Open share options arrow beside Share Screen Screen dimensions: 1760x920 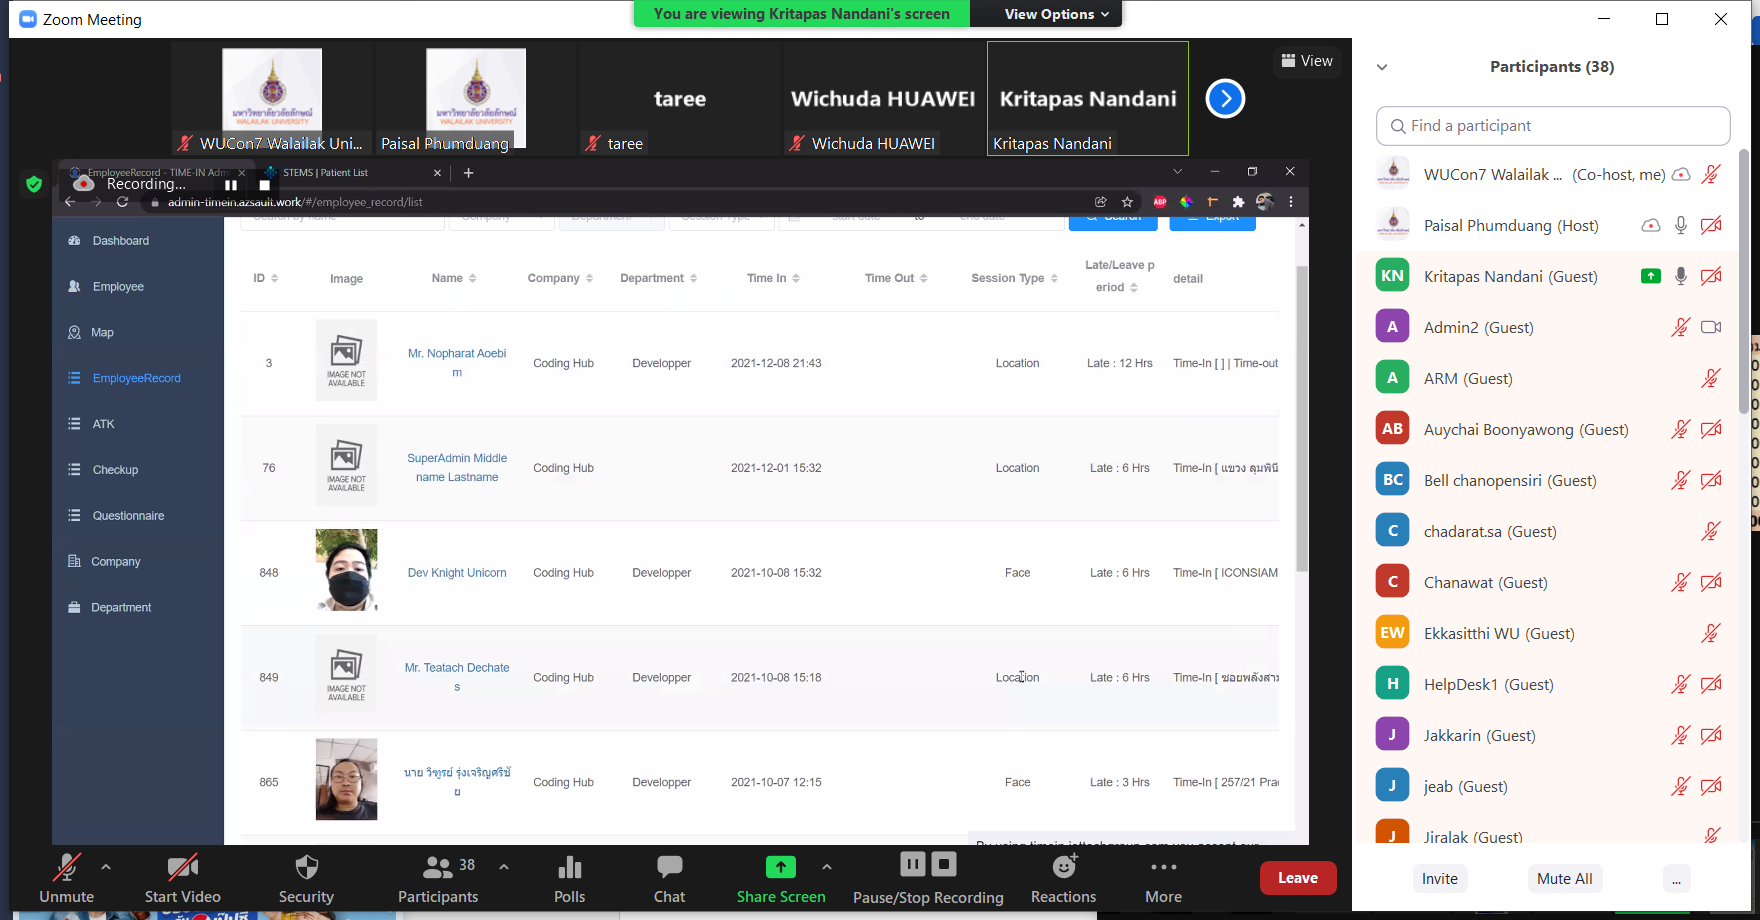tap(826, 867)
